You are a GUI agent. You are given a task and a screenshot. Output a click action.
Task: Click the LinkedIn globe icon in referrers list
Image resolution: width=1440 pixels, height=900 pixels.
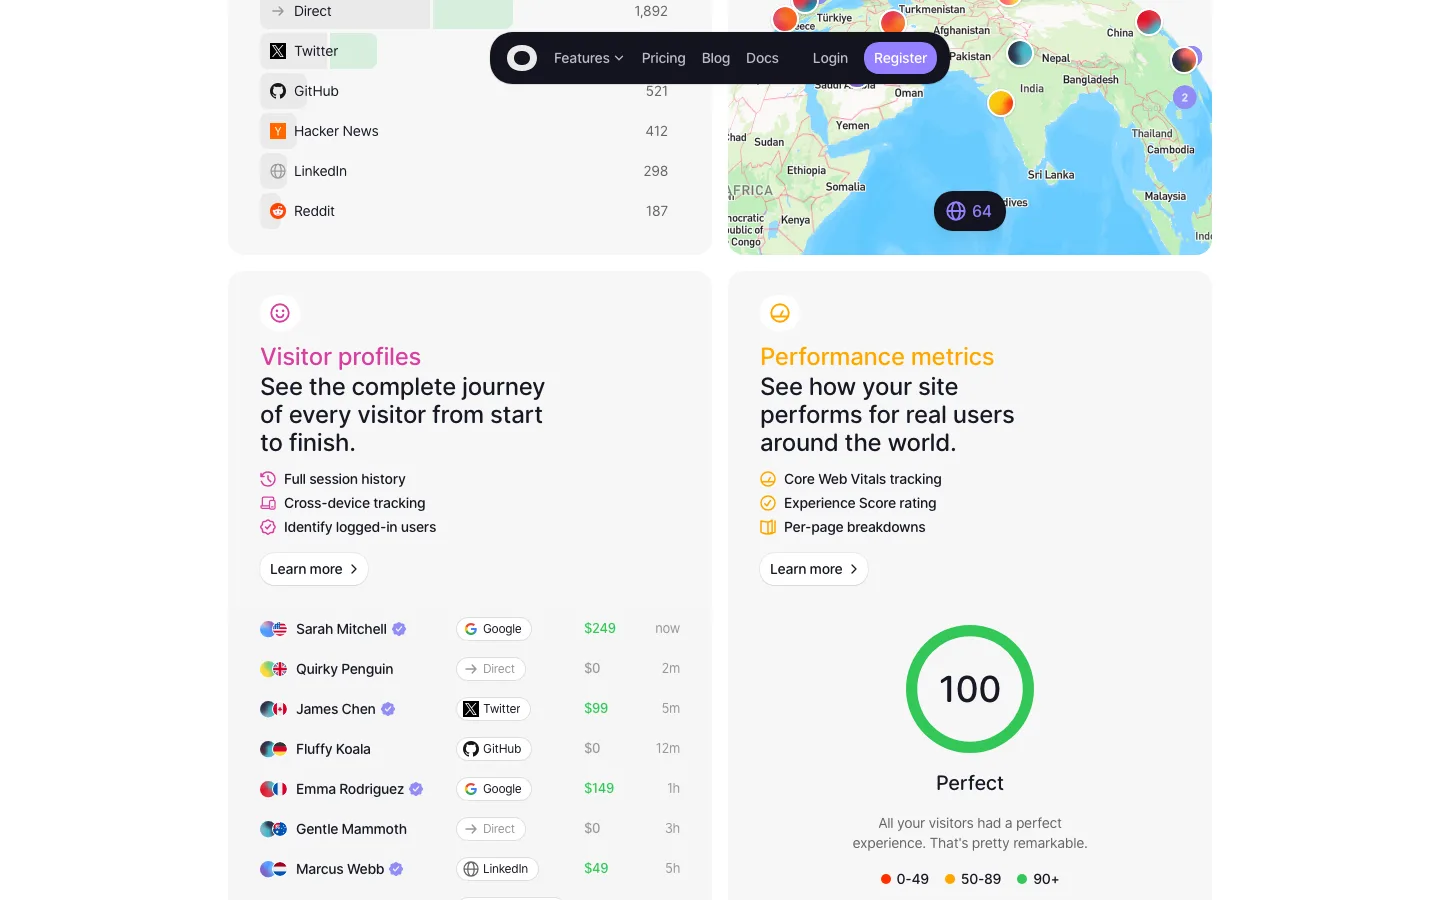pos(278,171)
